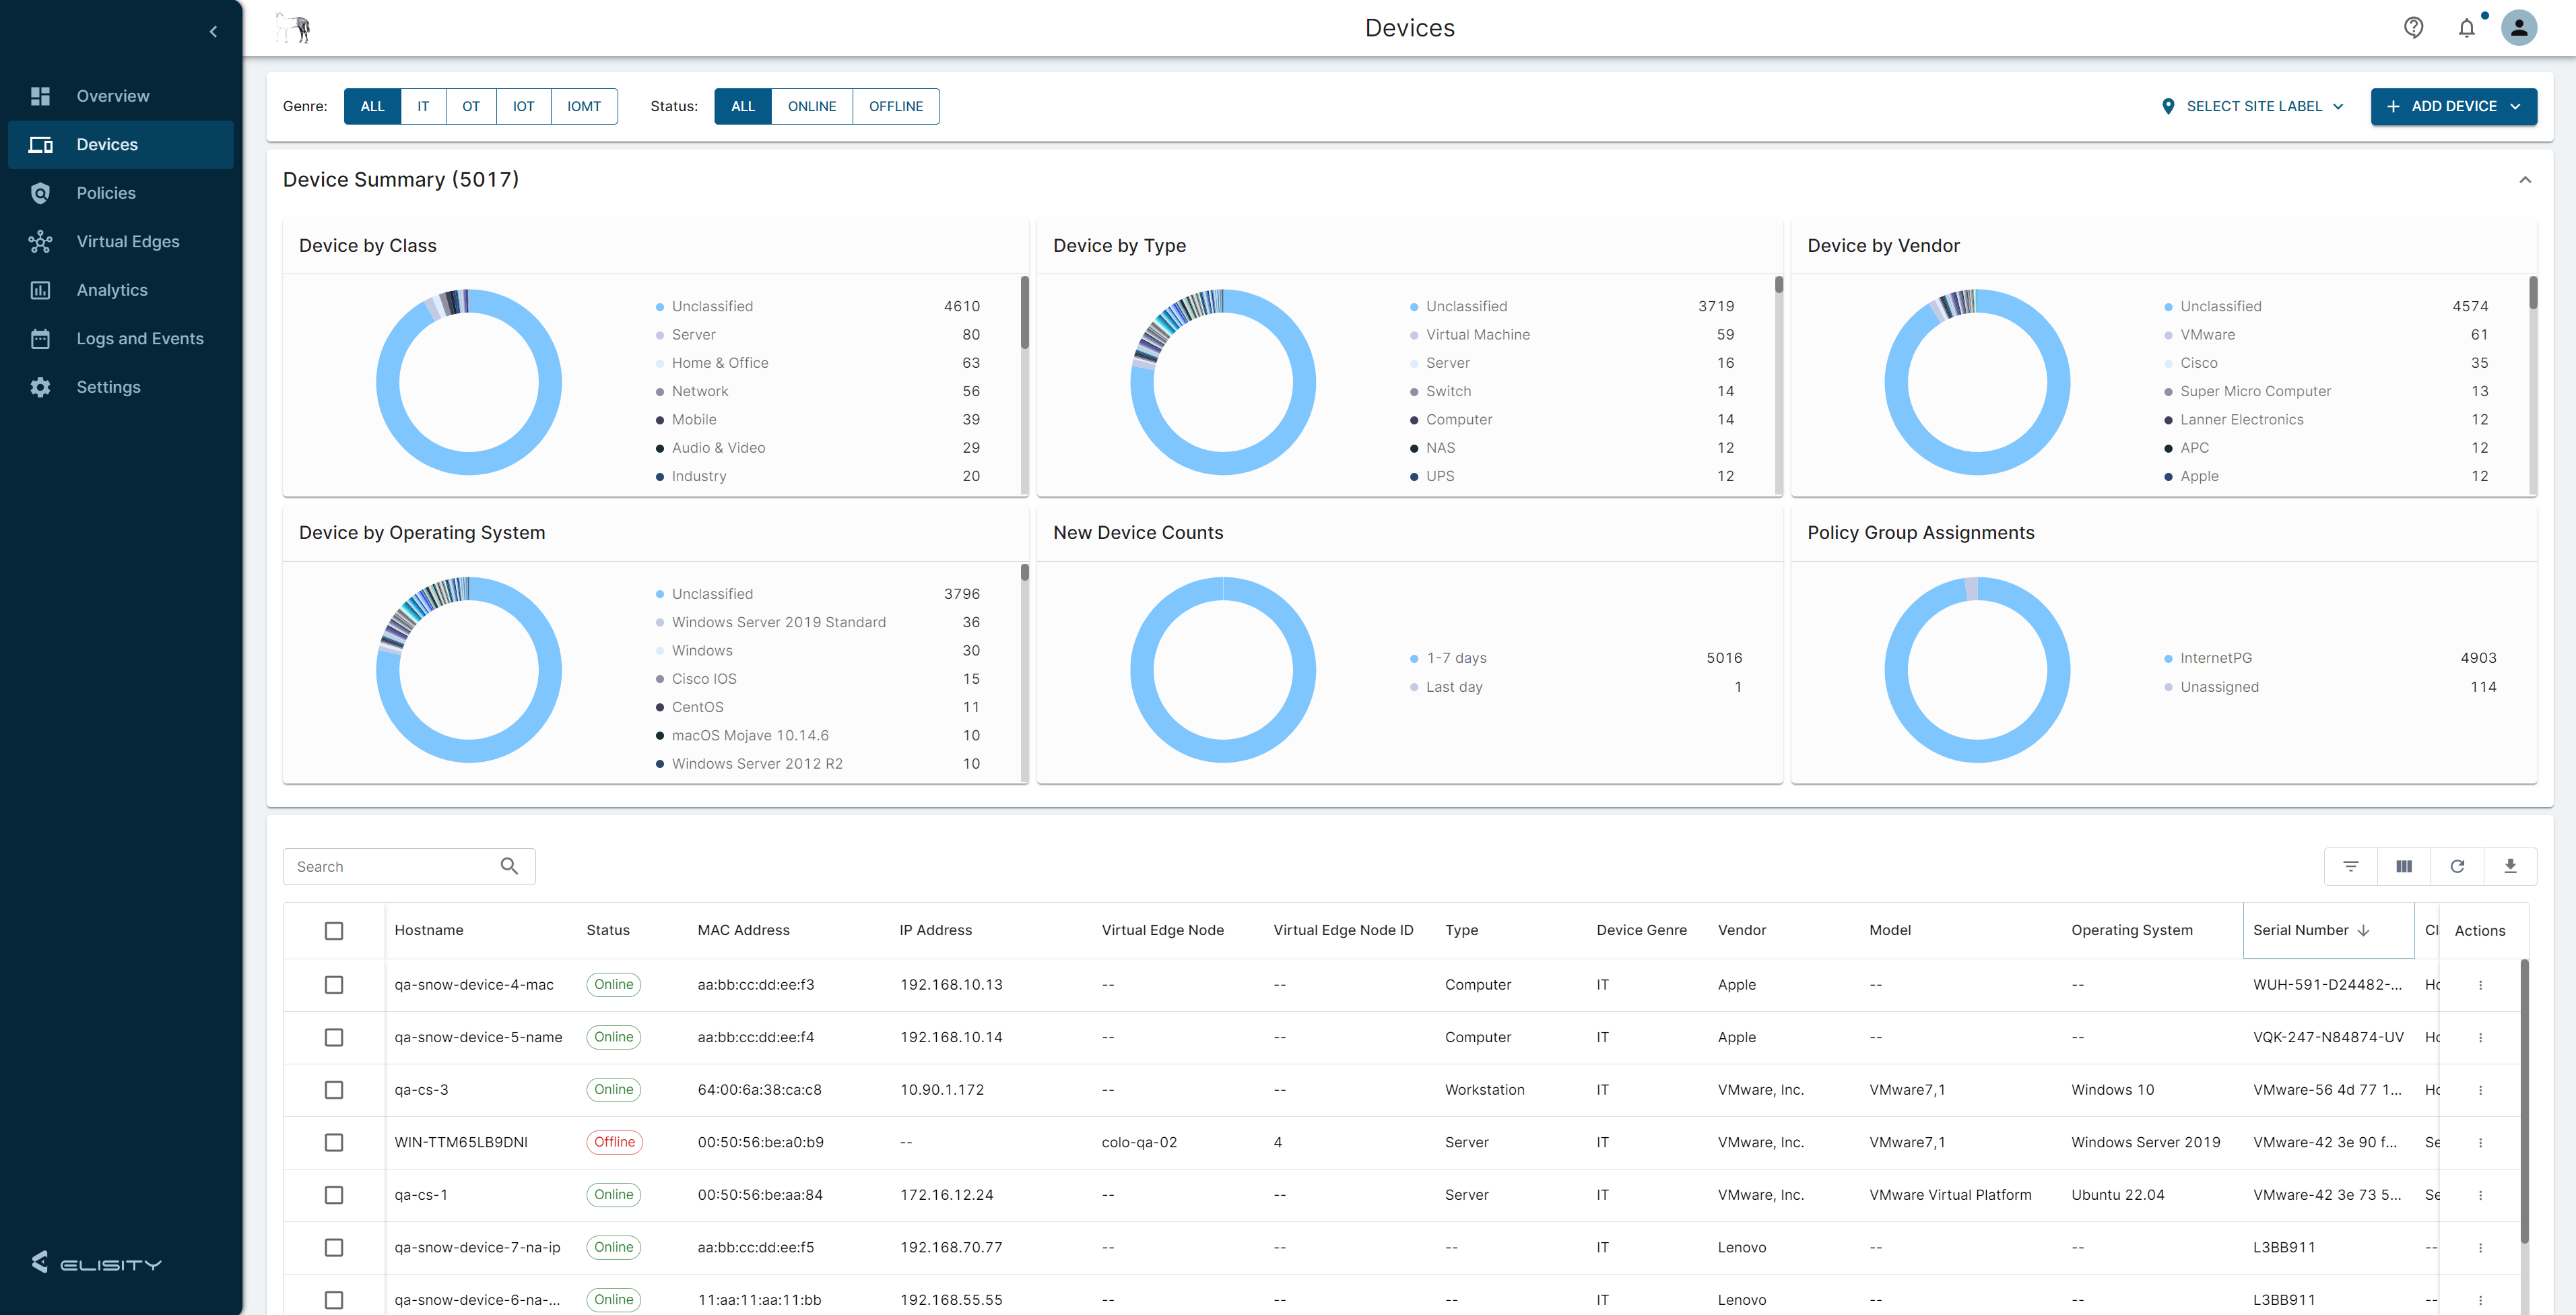Viewport: 2576px width, 1315px height.
Task: Click the table filter icon
Action: pos(2350,866)
